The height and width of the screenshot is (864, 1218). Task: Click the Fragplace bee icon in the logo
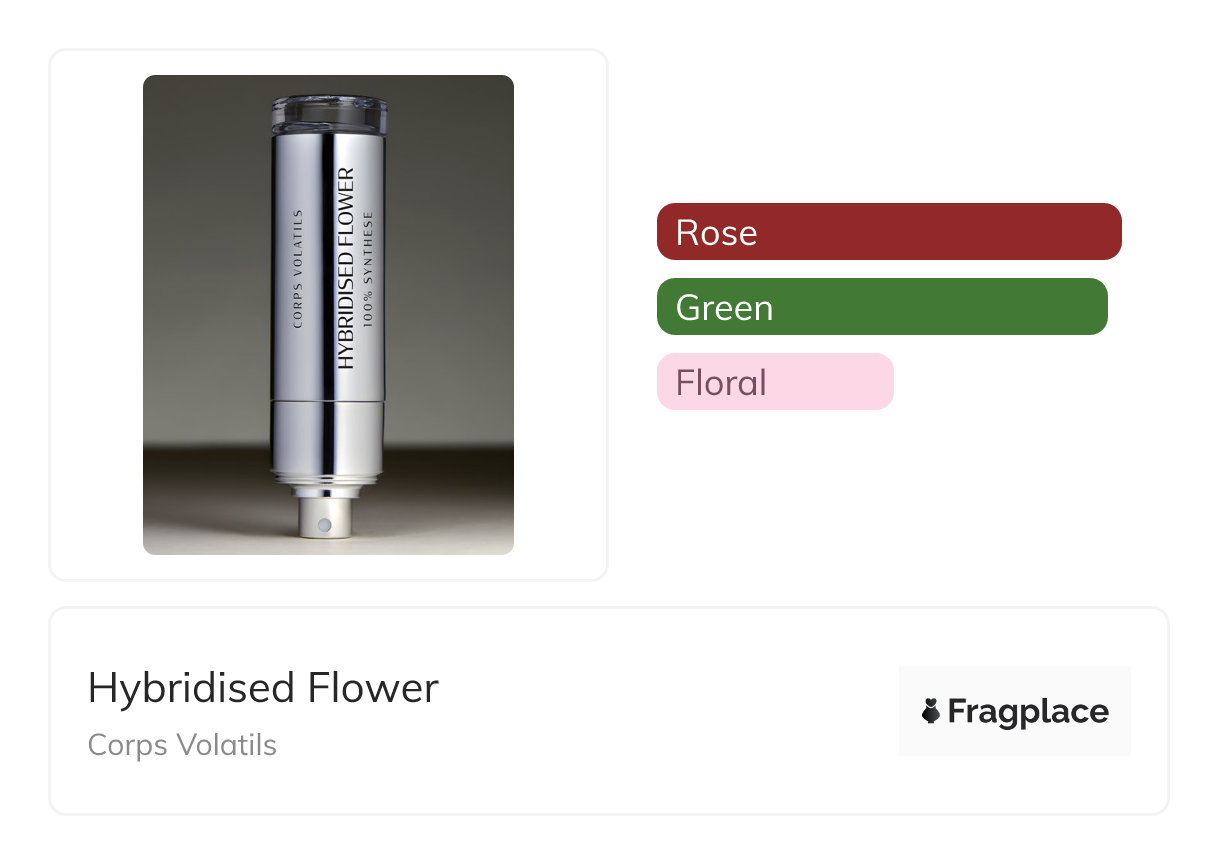(931, 712)
